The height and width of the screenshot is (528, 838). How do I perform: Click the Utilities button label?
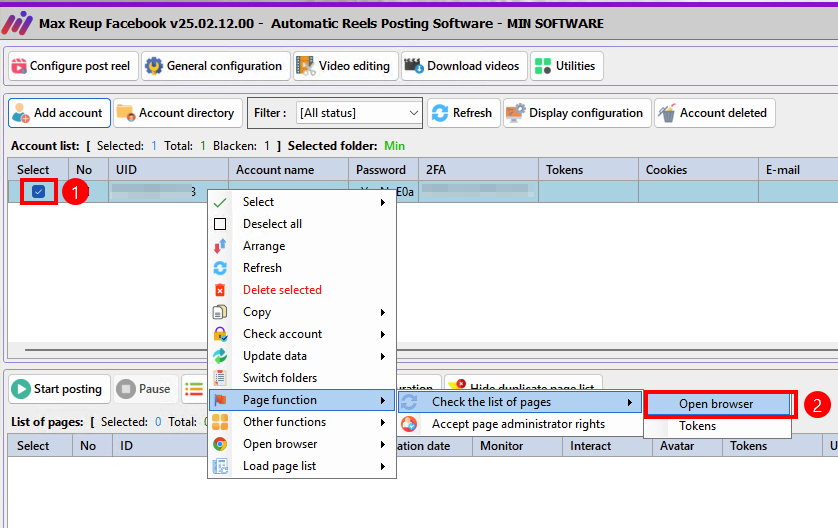click(576, 66)
